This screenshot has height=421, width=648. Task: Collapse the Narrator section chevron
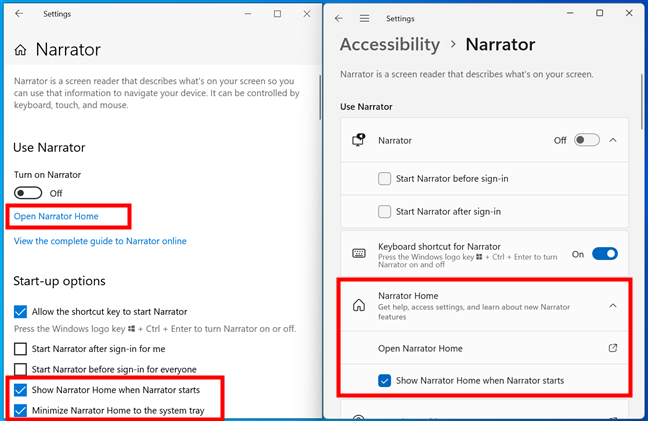click(613, 140)
